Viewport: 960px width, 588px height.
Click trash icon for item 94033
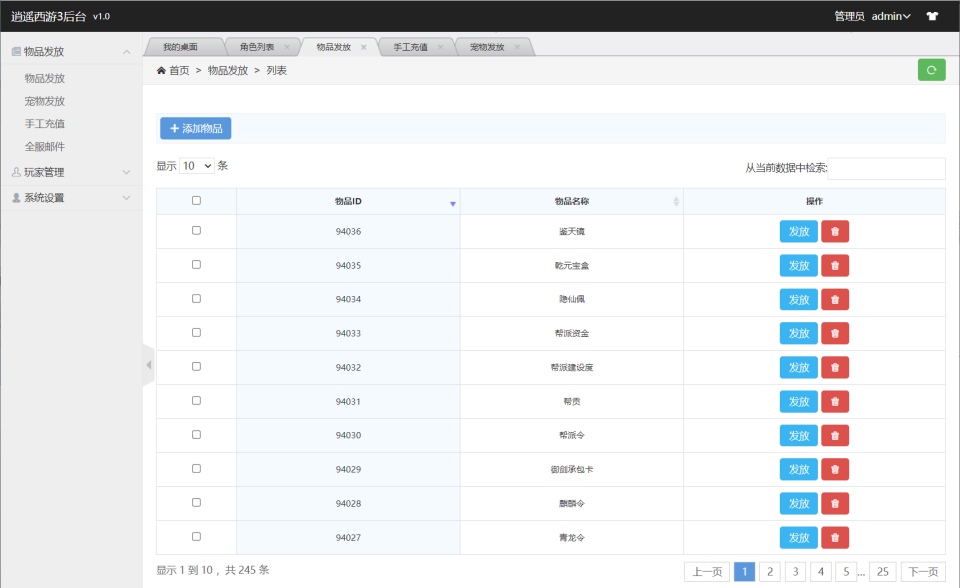835,334
